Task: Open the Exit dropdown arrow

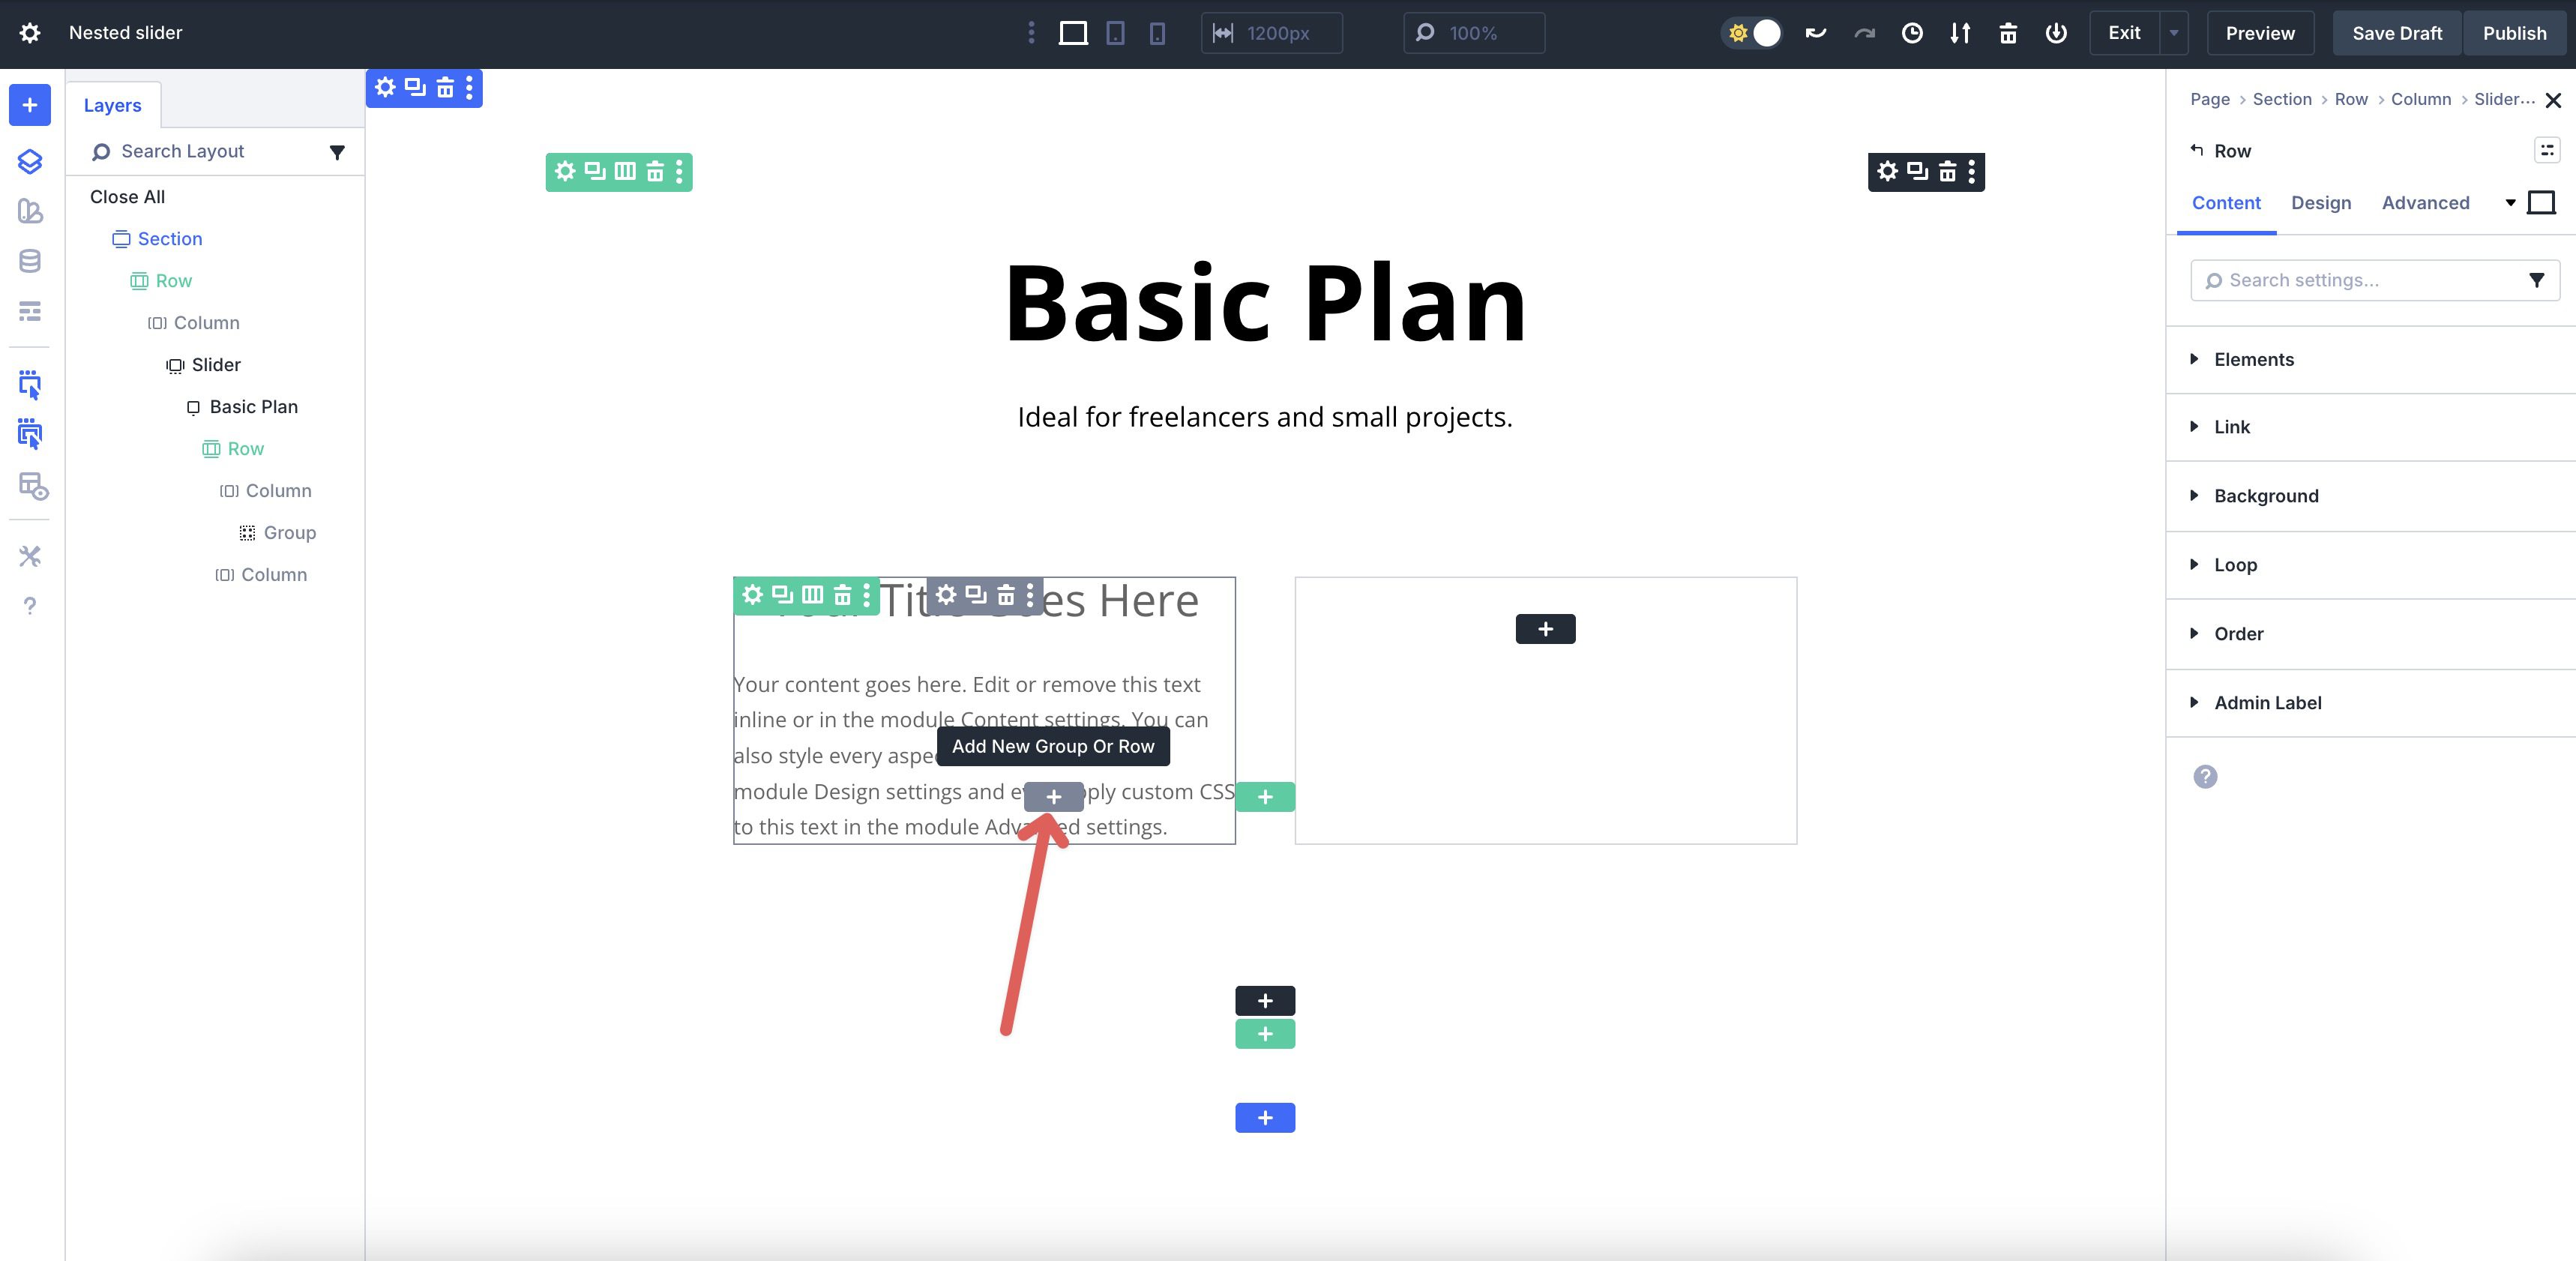Action: point(2173,33)
